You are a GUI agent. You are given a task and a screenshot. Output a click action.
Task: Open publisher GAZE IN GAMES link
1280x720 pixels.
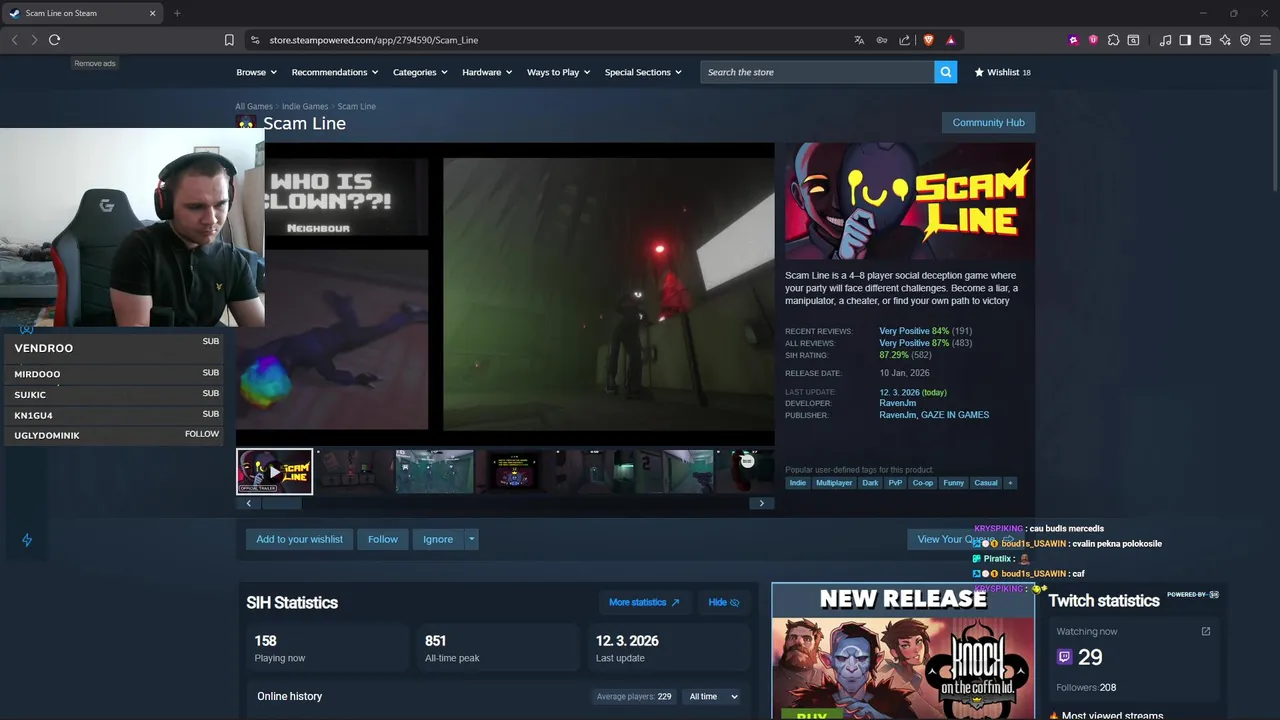pyautogui.click(x=954, y=415)
